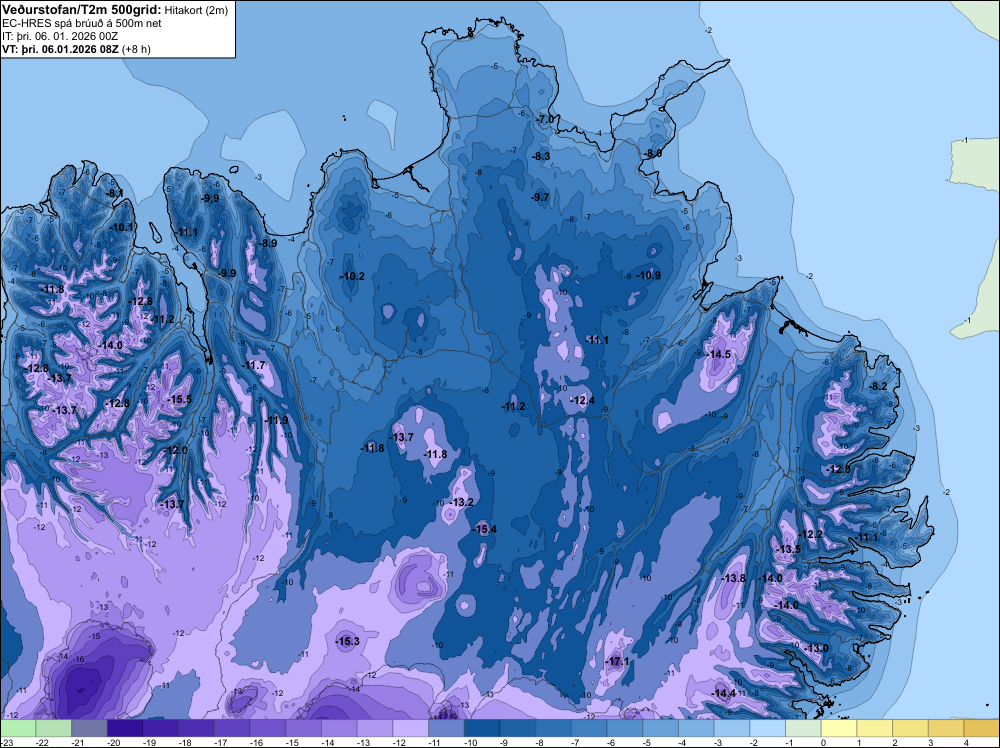Pick the 0 pale yellow legend swatch
This screenshot has height=748, width=1000.
point(839,728)
